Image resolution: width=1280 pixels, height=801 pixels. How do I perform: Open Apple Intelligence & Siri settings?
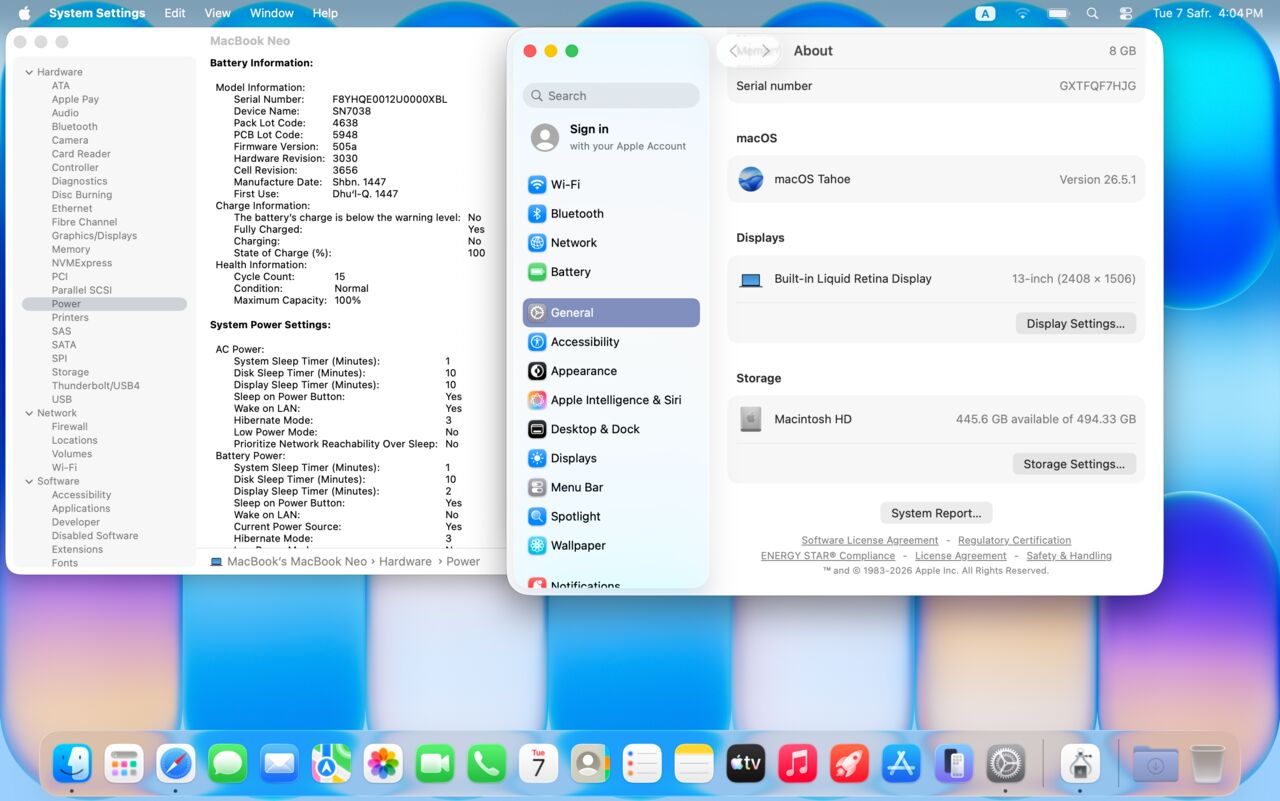[x=611, y=399]
